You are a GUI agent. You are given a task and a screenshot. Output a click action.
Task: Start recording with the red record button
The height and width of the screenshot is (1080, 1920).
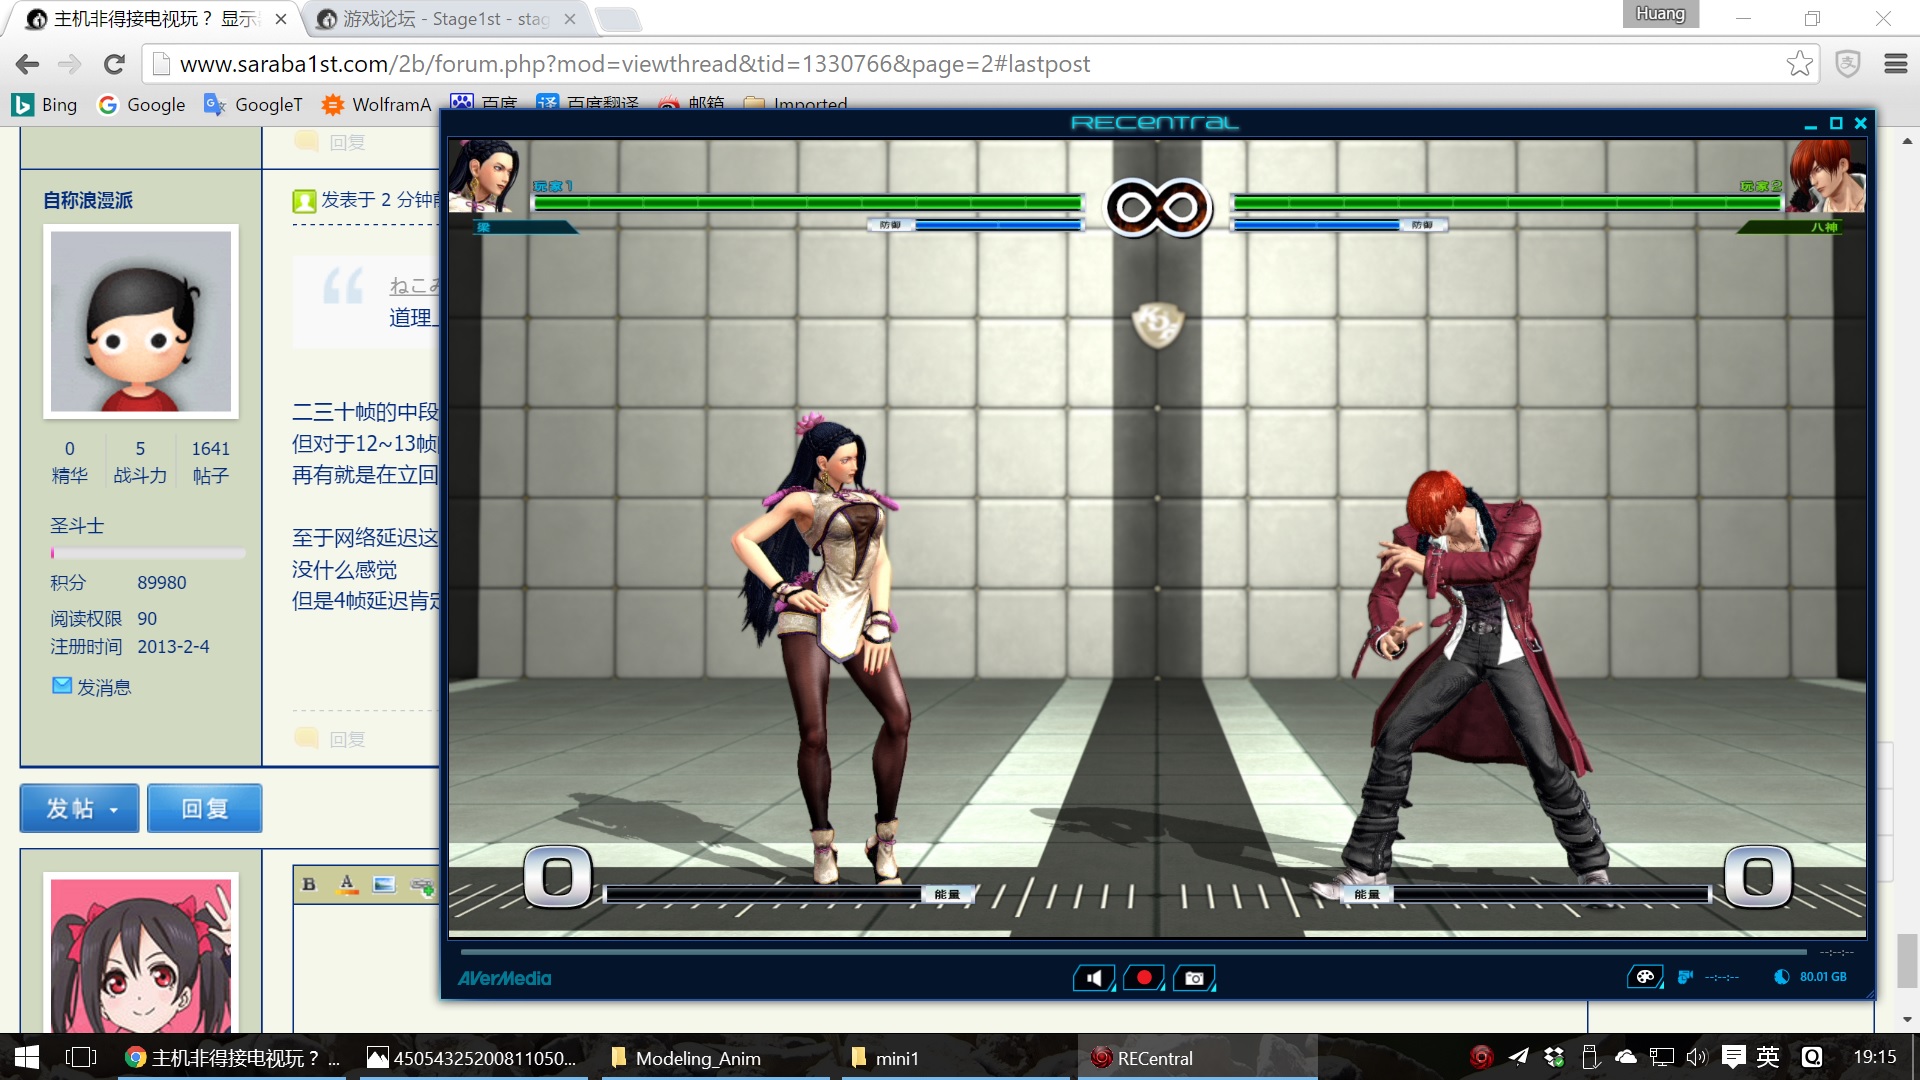tap(1144, 978)
